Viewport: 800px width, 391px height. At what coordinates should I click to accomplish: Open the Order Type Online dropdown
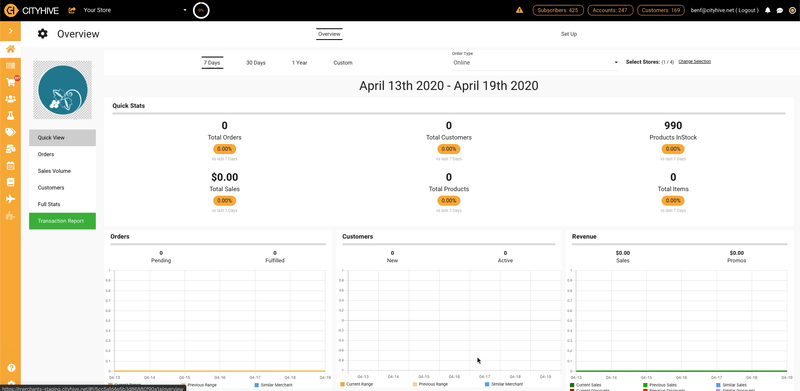(x=535, y=63)
